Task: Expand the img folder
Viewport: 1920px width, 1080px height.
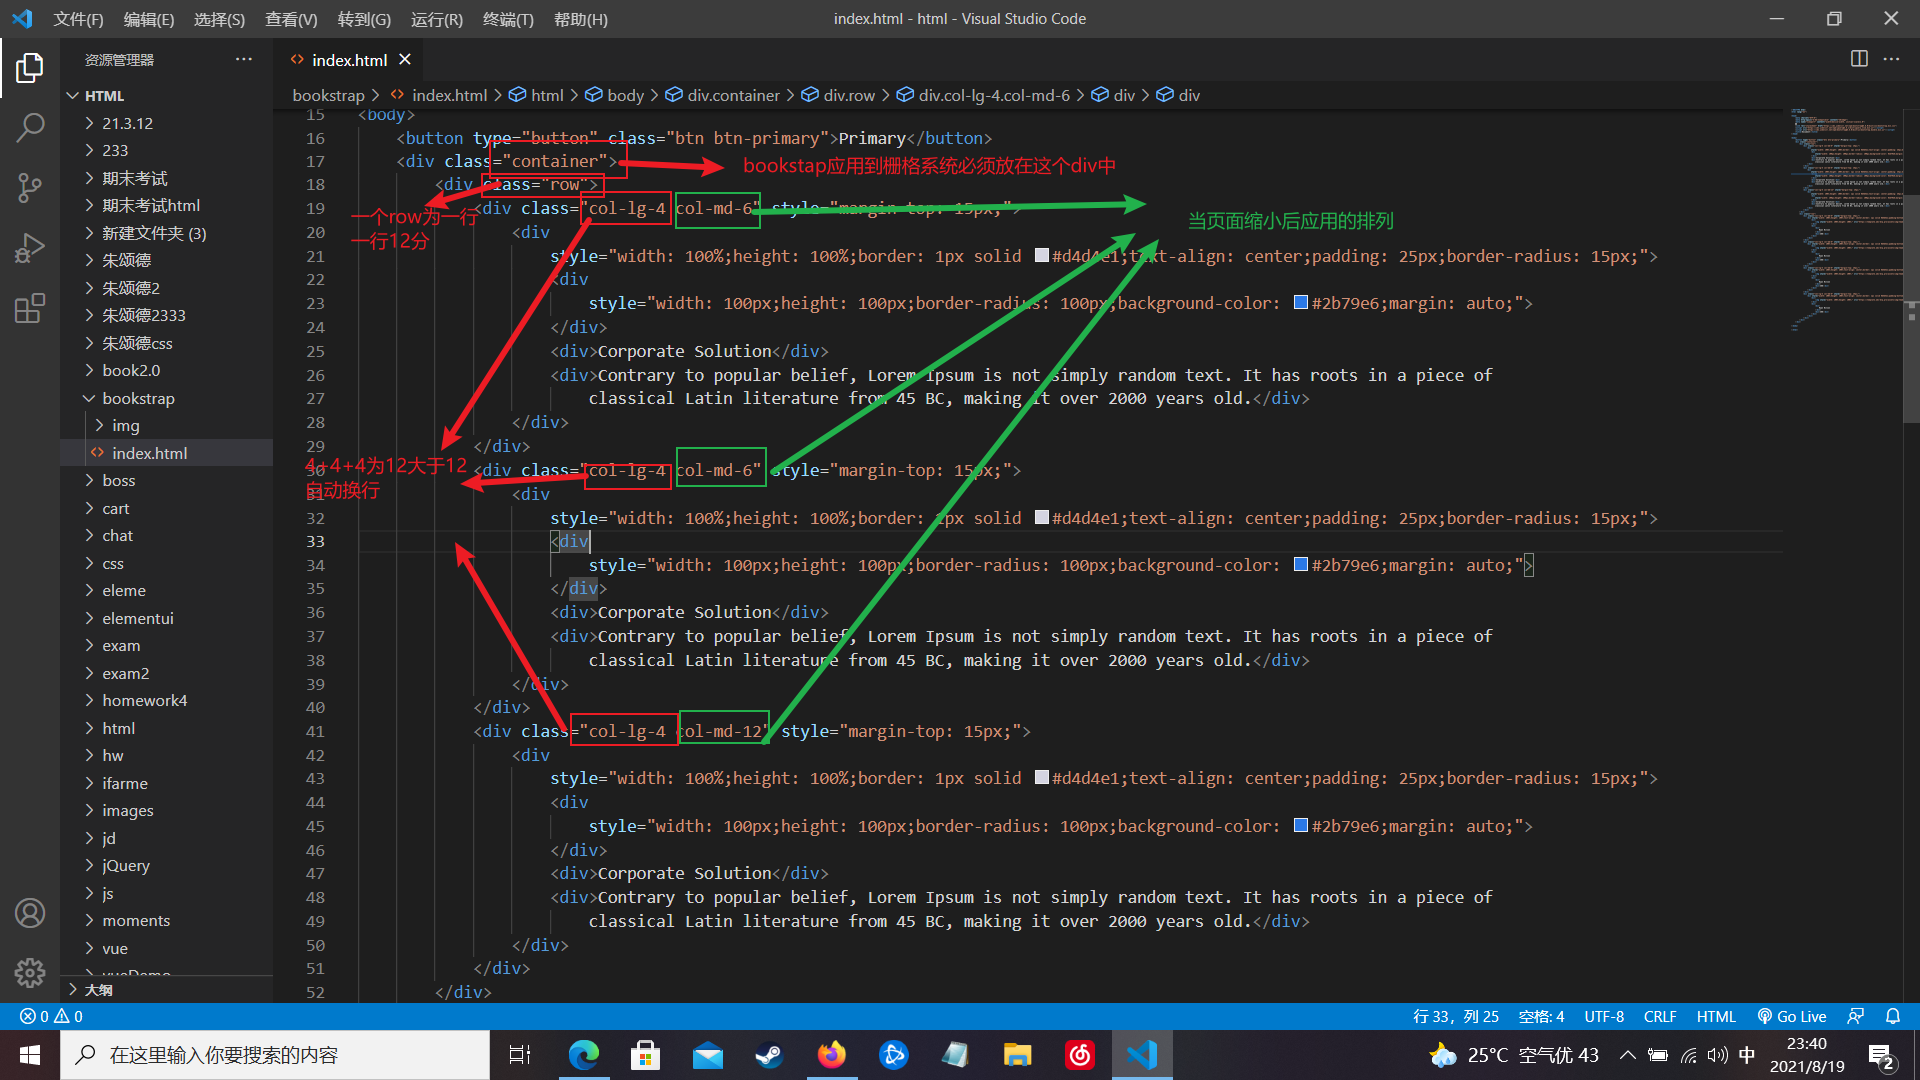Action: point(125,425)
